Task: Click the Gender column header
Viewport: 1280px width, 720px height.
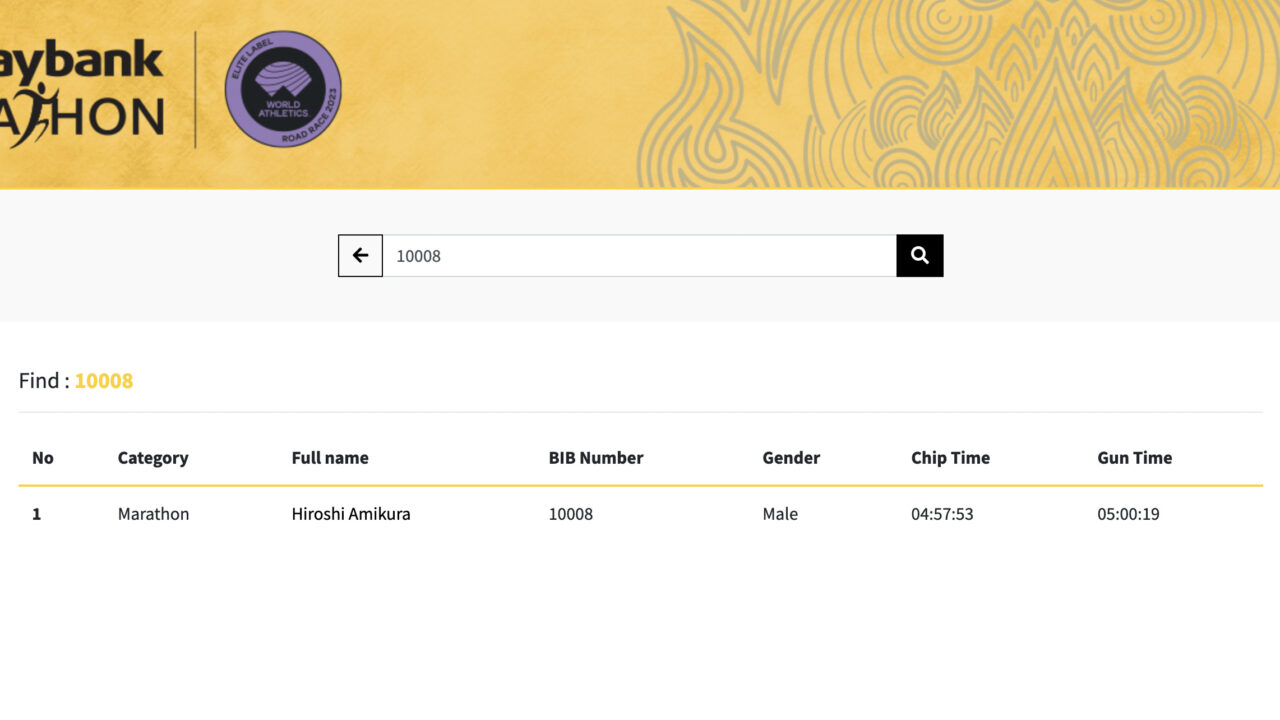Action: (x=791, y=458)
